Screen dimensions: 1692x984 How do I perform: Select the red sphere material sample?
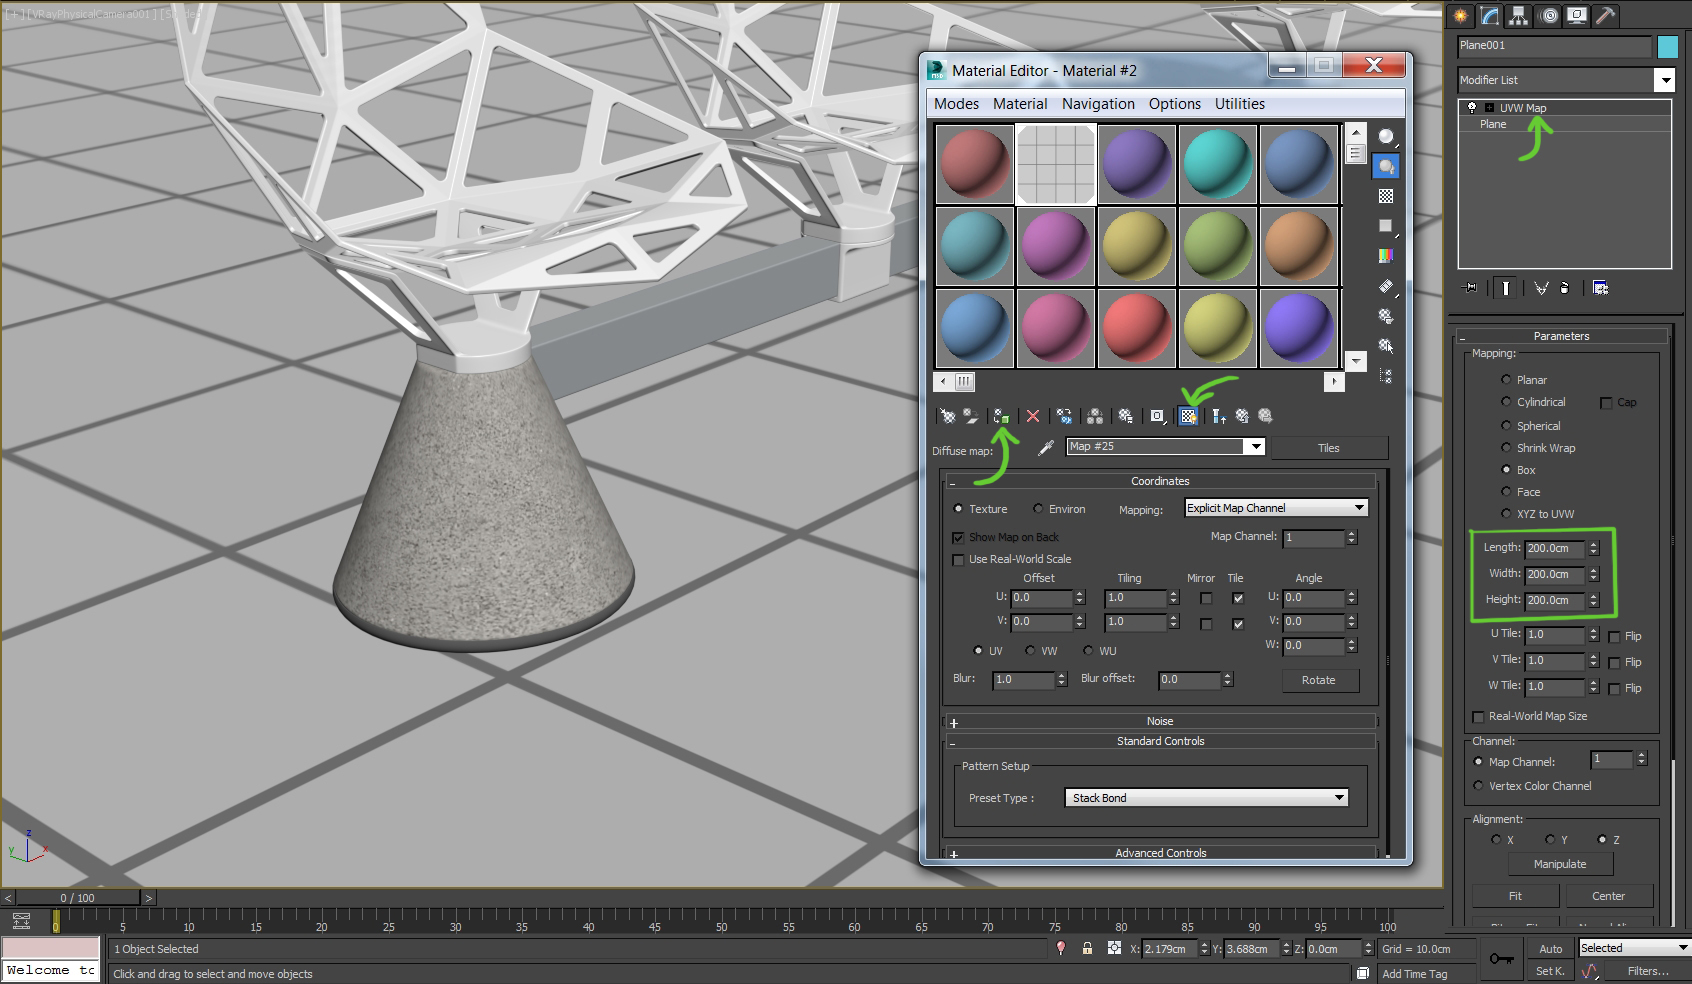(x=973, y=163)
